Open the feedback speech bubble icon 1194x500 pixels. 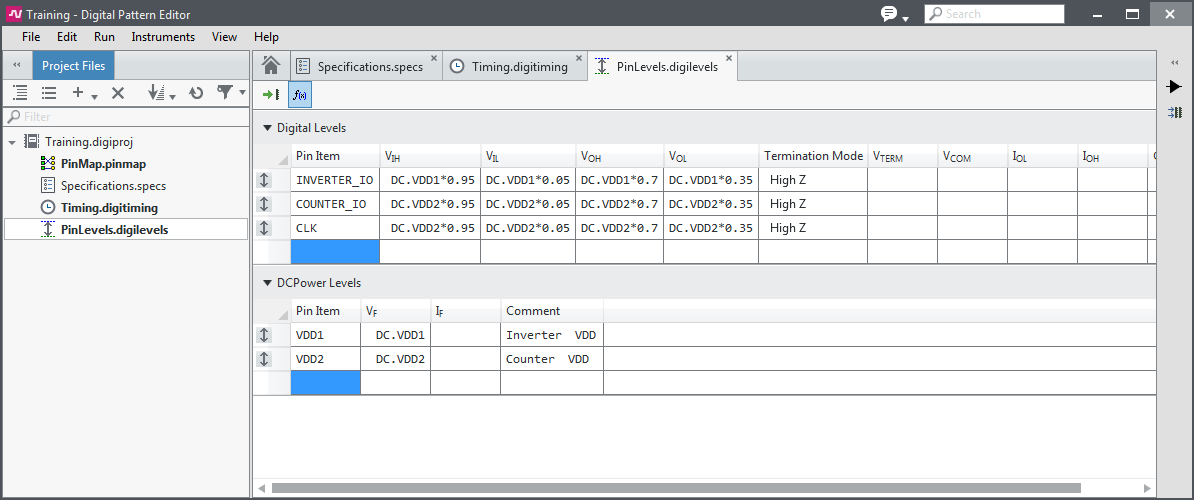pyautogui.click(x=889, y=14)
